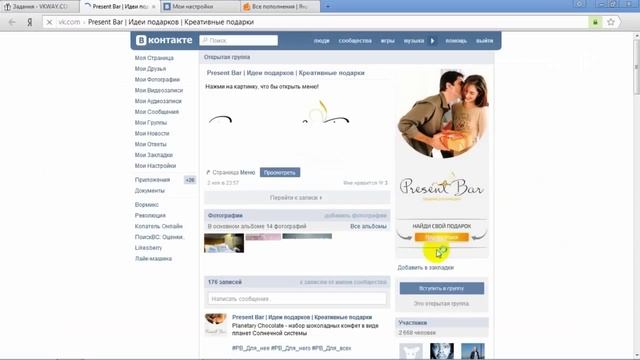Switch to the 'Все пополнения' tab
The height and width of the screenshot is (360, 640).
280,7
